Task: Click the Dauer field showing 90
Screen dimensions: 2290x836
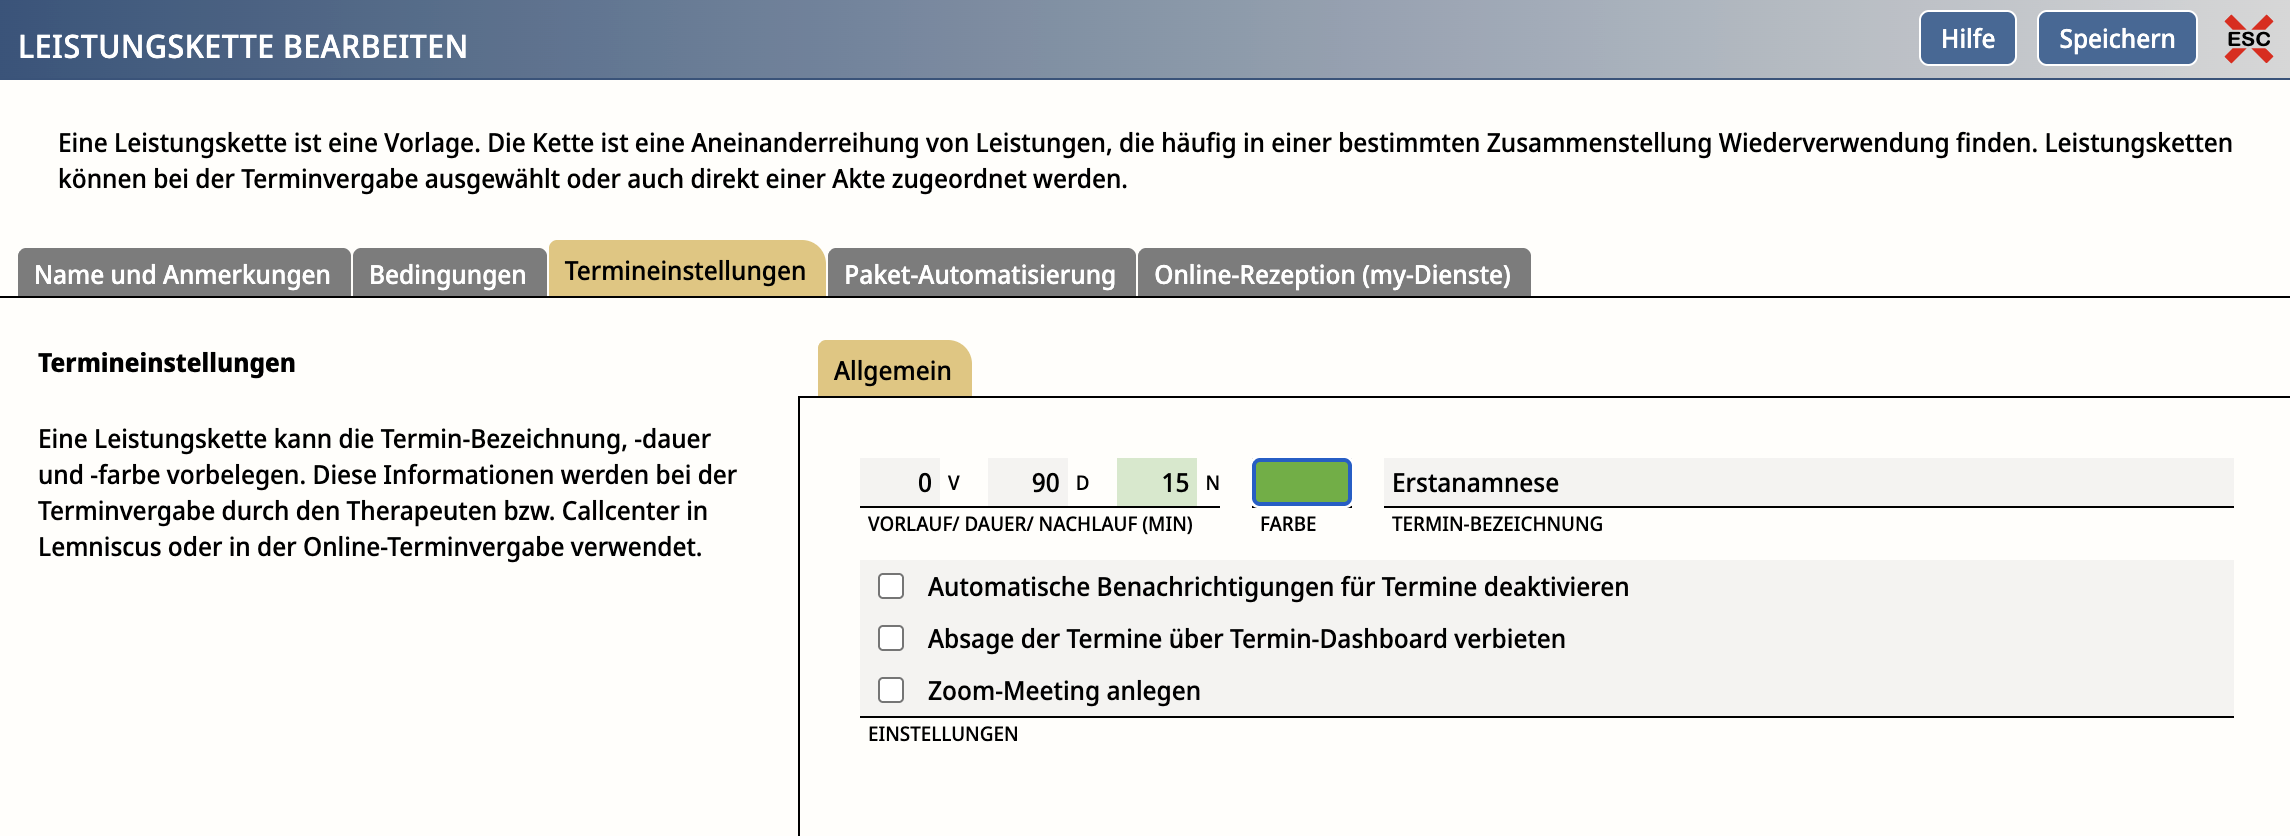Action: click(x=1028, y=483)
